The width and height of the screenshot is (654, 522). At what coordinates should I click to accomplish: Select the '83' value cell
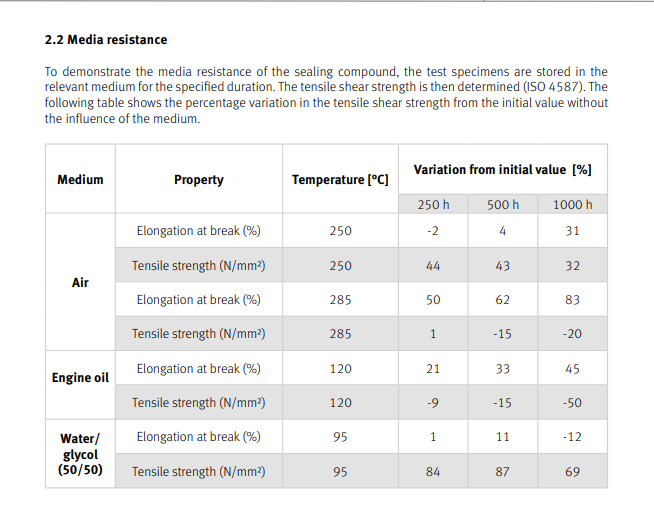pyautogui.click(x=572, y=299)
